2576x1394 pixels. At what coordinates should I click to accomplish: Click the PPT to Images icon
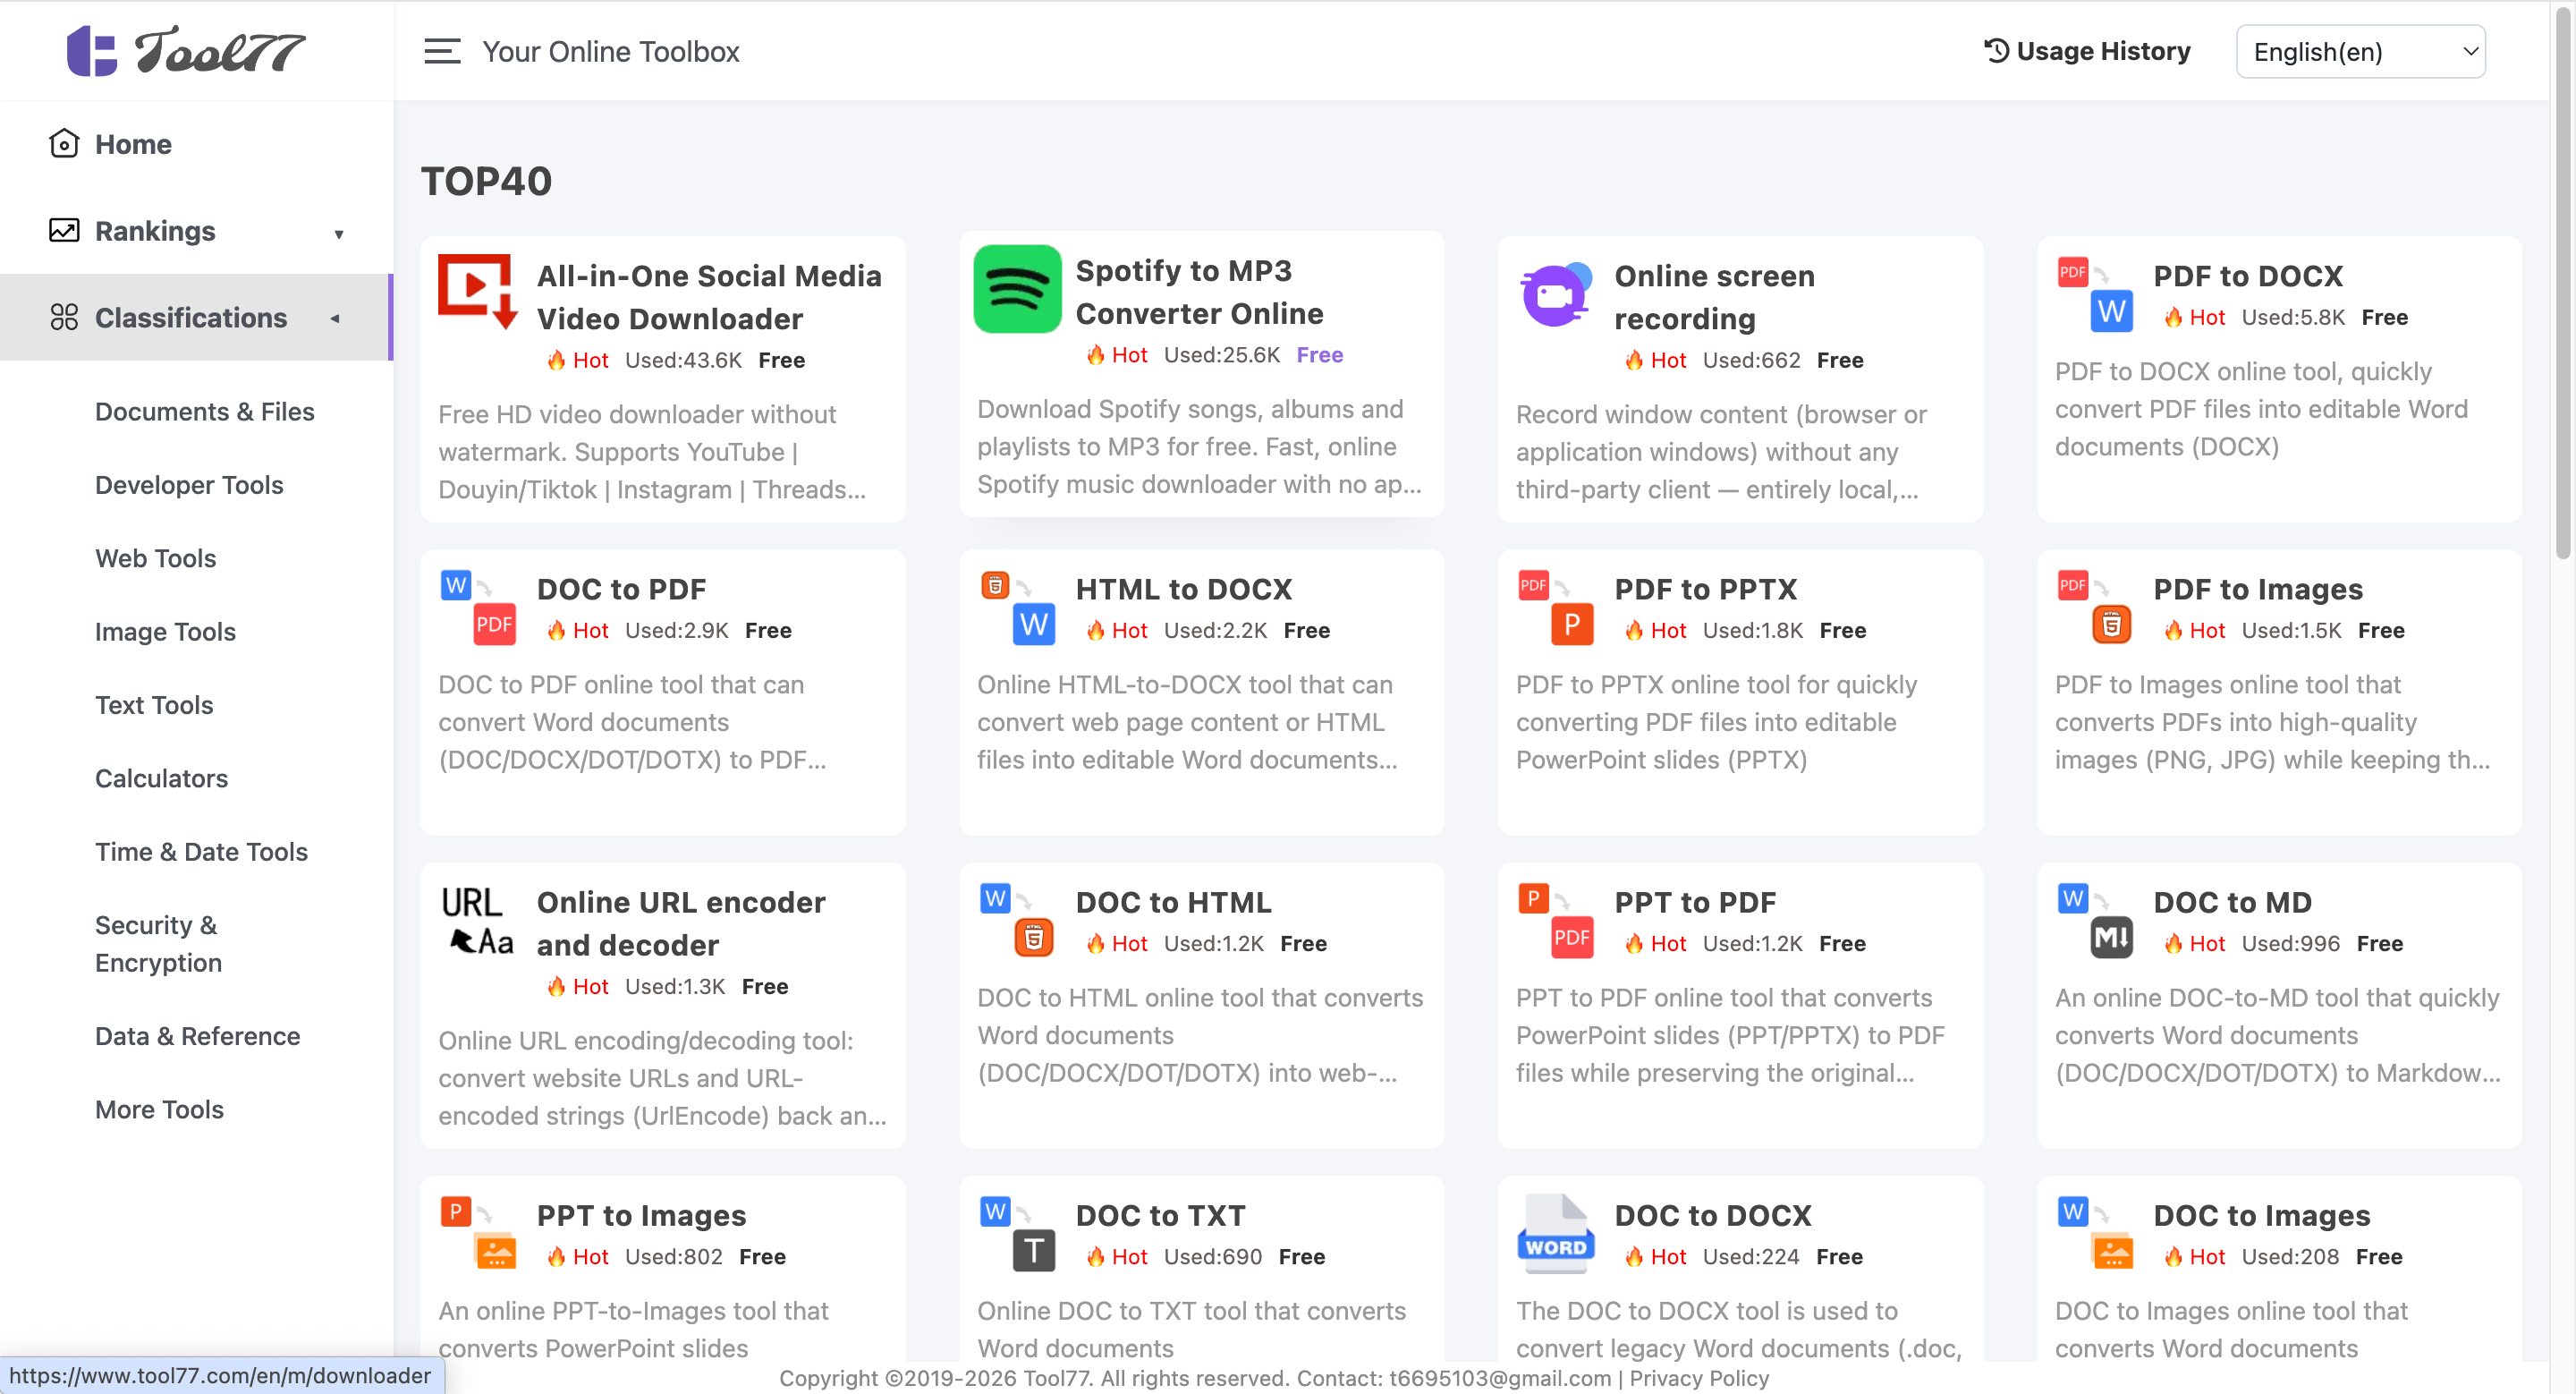(478, 1234)
